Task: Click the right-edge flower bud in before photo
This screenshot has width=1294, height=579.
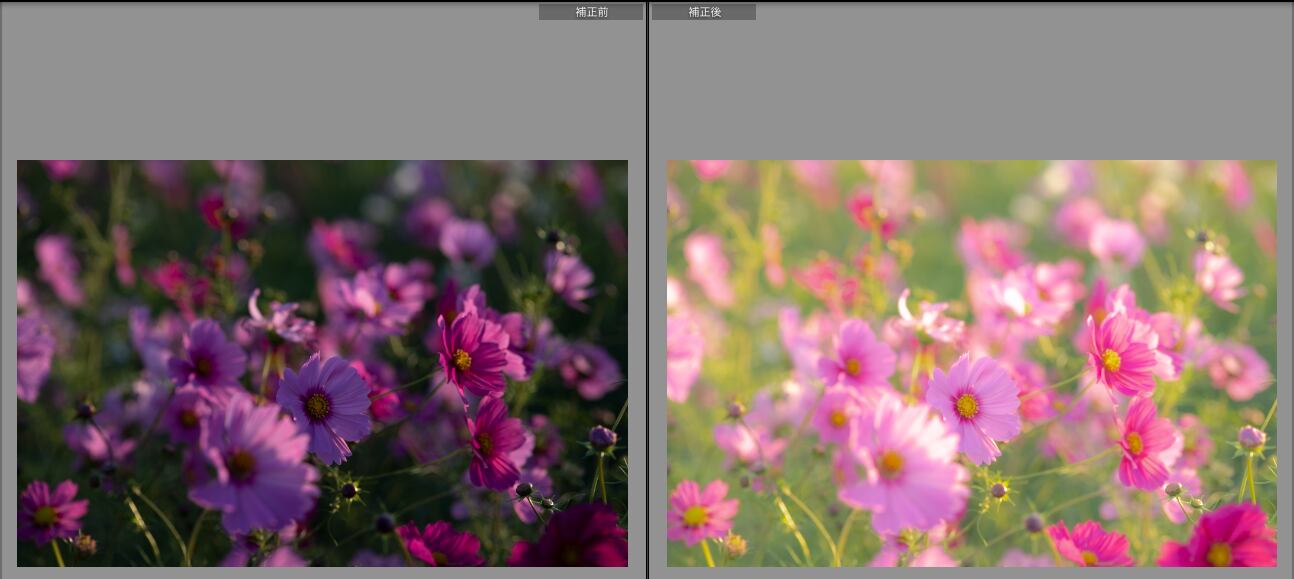Action: [x=601, y=436]
